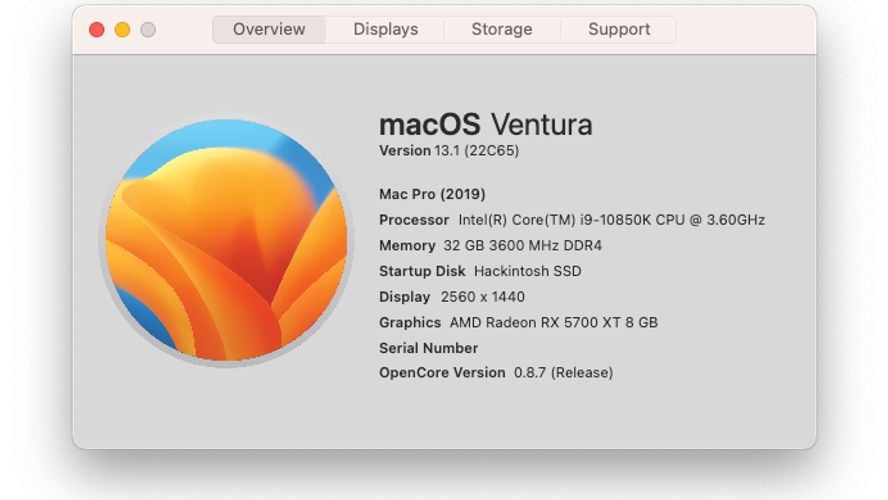This screenshot has height=500, width=888.
Task: Click the Serial Number label
Action: pyautogui.click(x=428, y=348)
